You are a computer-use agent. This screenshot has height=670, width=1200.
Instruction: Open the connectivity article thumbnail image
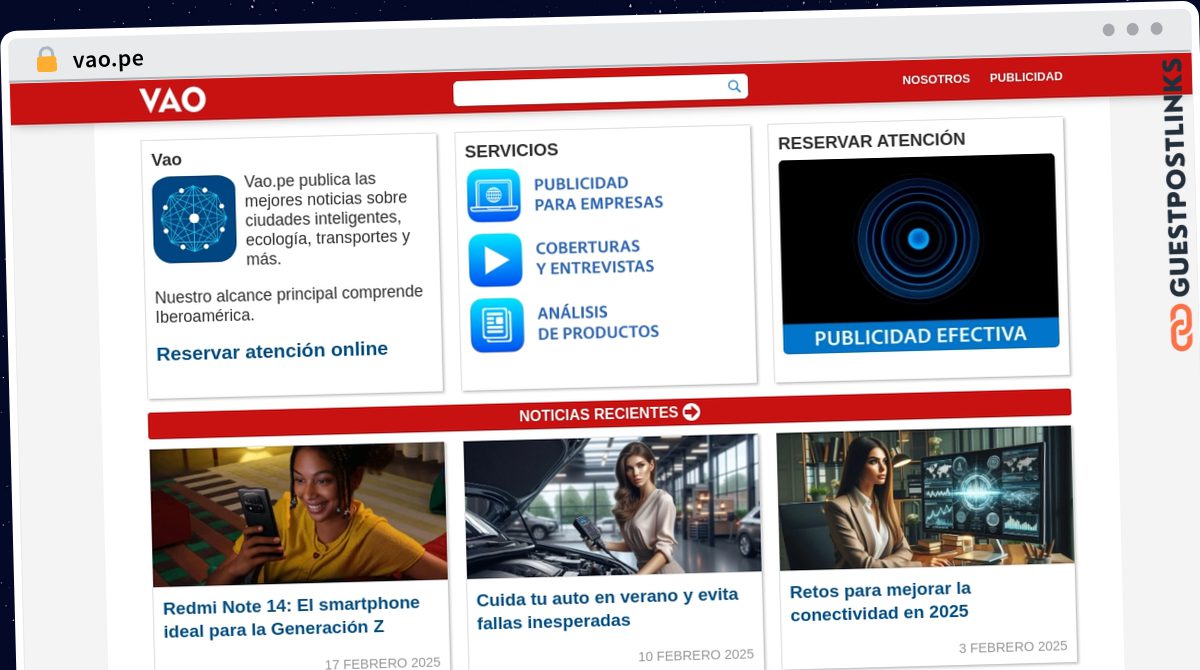925,498
